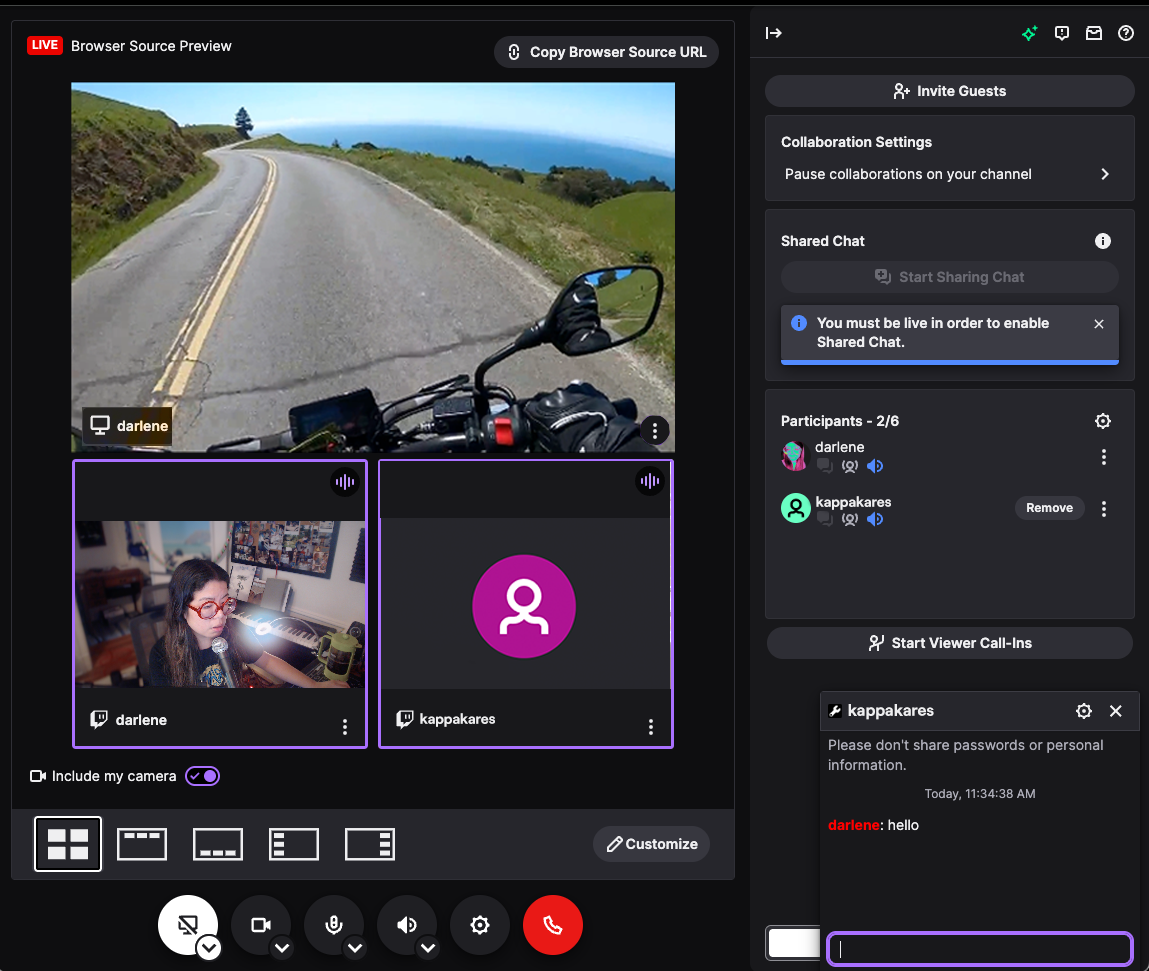
Task: Open stream settings gear in bottom toolbar
Action: point(479,925)
